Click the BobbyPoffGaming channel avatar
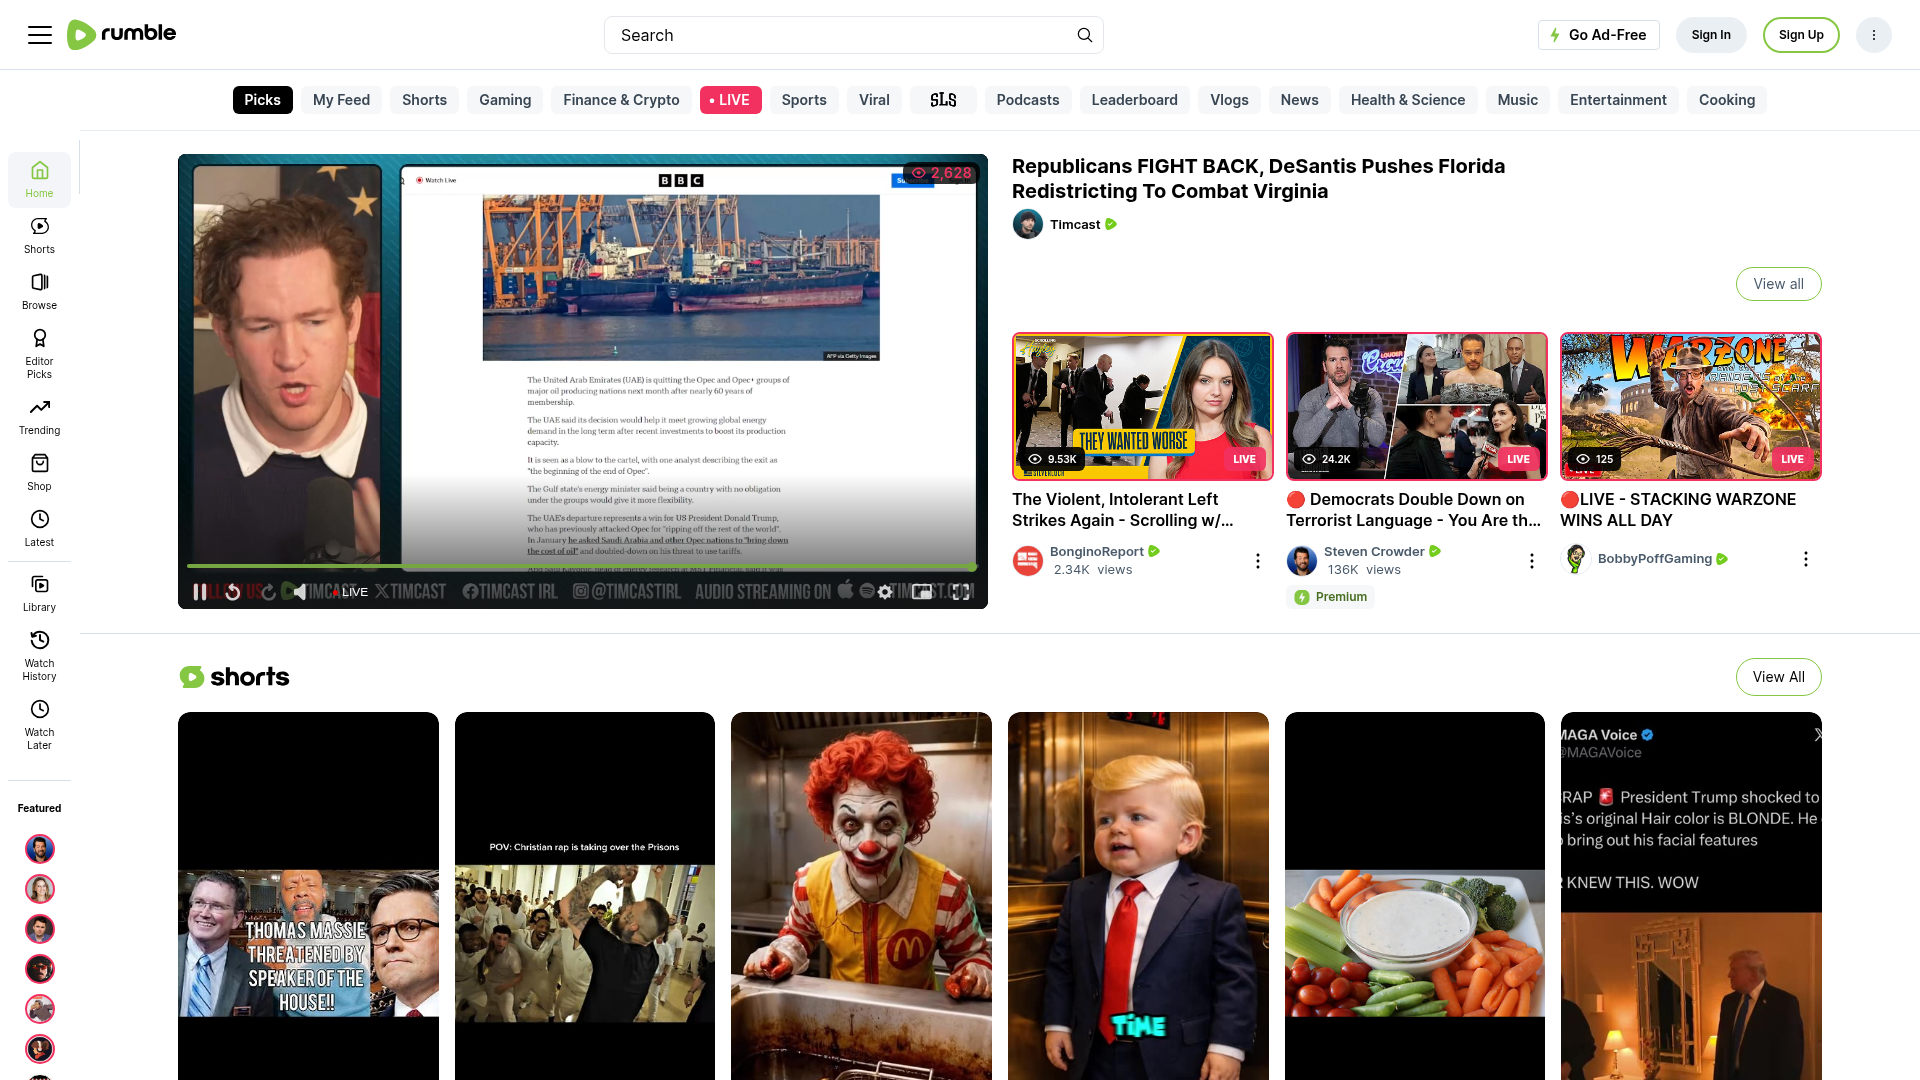 [1576, 559]
